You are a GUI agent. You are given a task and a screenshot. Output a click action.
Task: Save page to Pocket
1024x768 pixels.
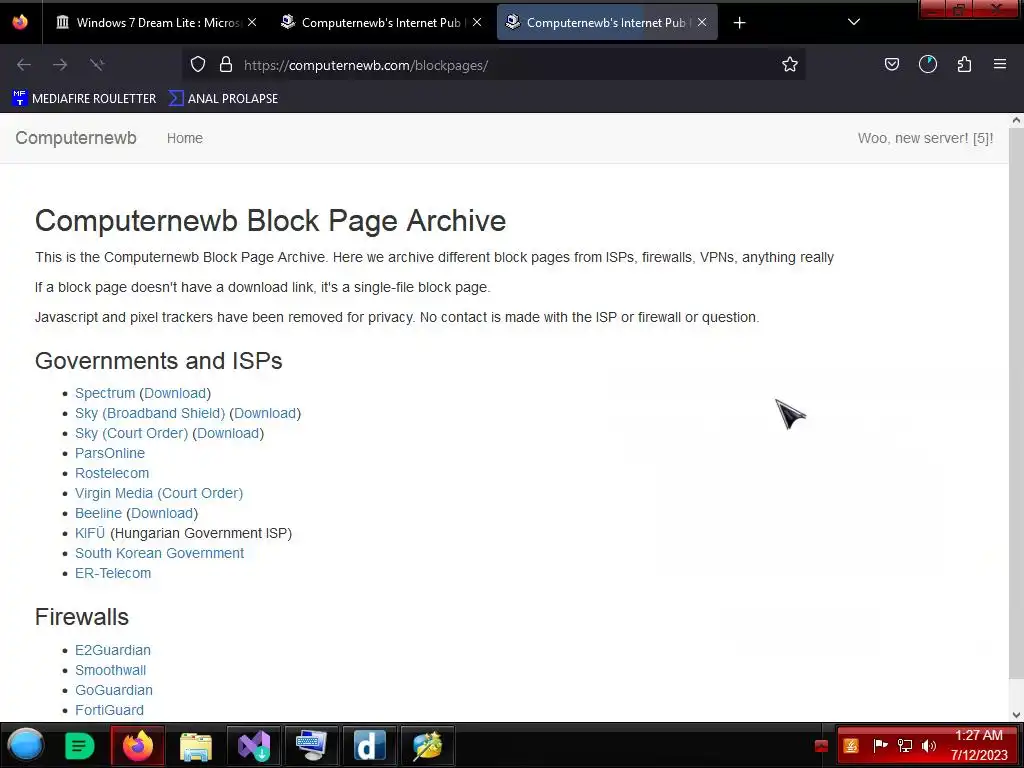coord(891,65)
